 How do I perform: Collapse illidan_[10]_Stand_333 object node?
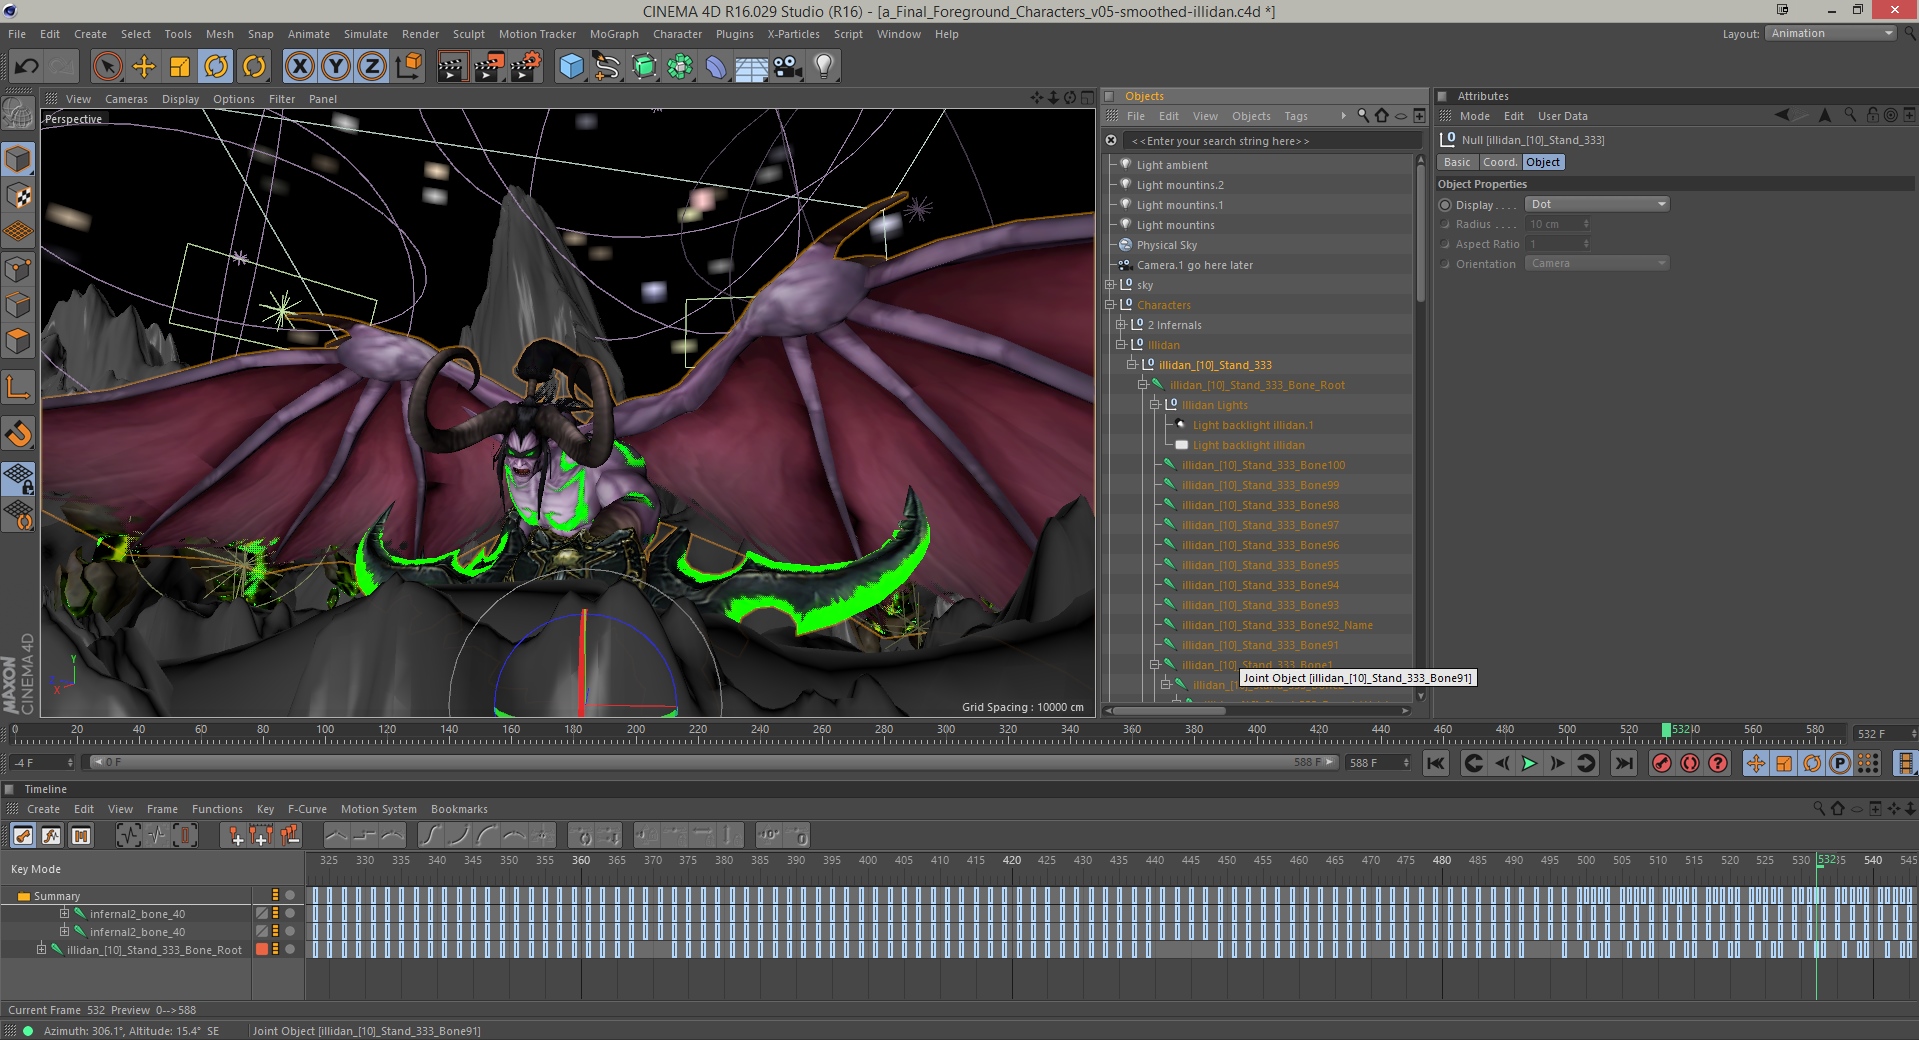1132,365
